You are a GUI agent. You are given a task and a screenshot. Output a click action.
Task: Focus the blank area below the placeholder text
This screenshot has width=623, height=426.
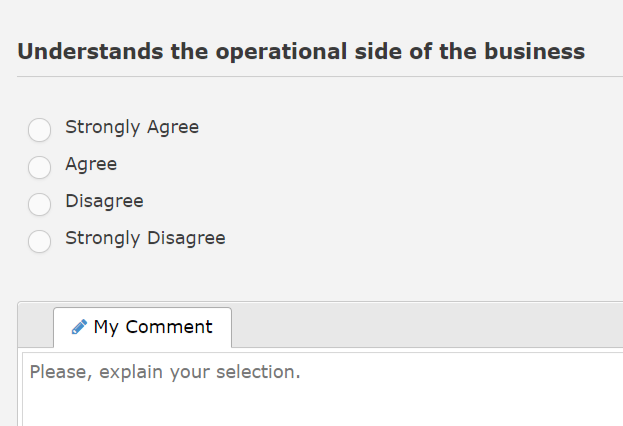coord(320,408)
